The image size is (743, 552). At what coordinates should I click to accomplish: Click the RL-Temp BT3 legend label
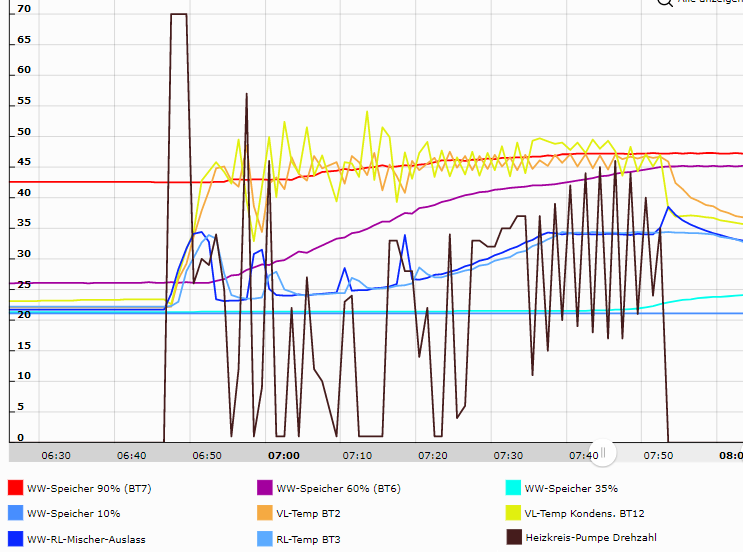[308, 539]
